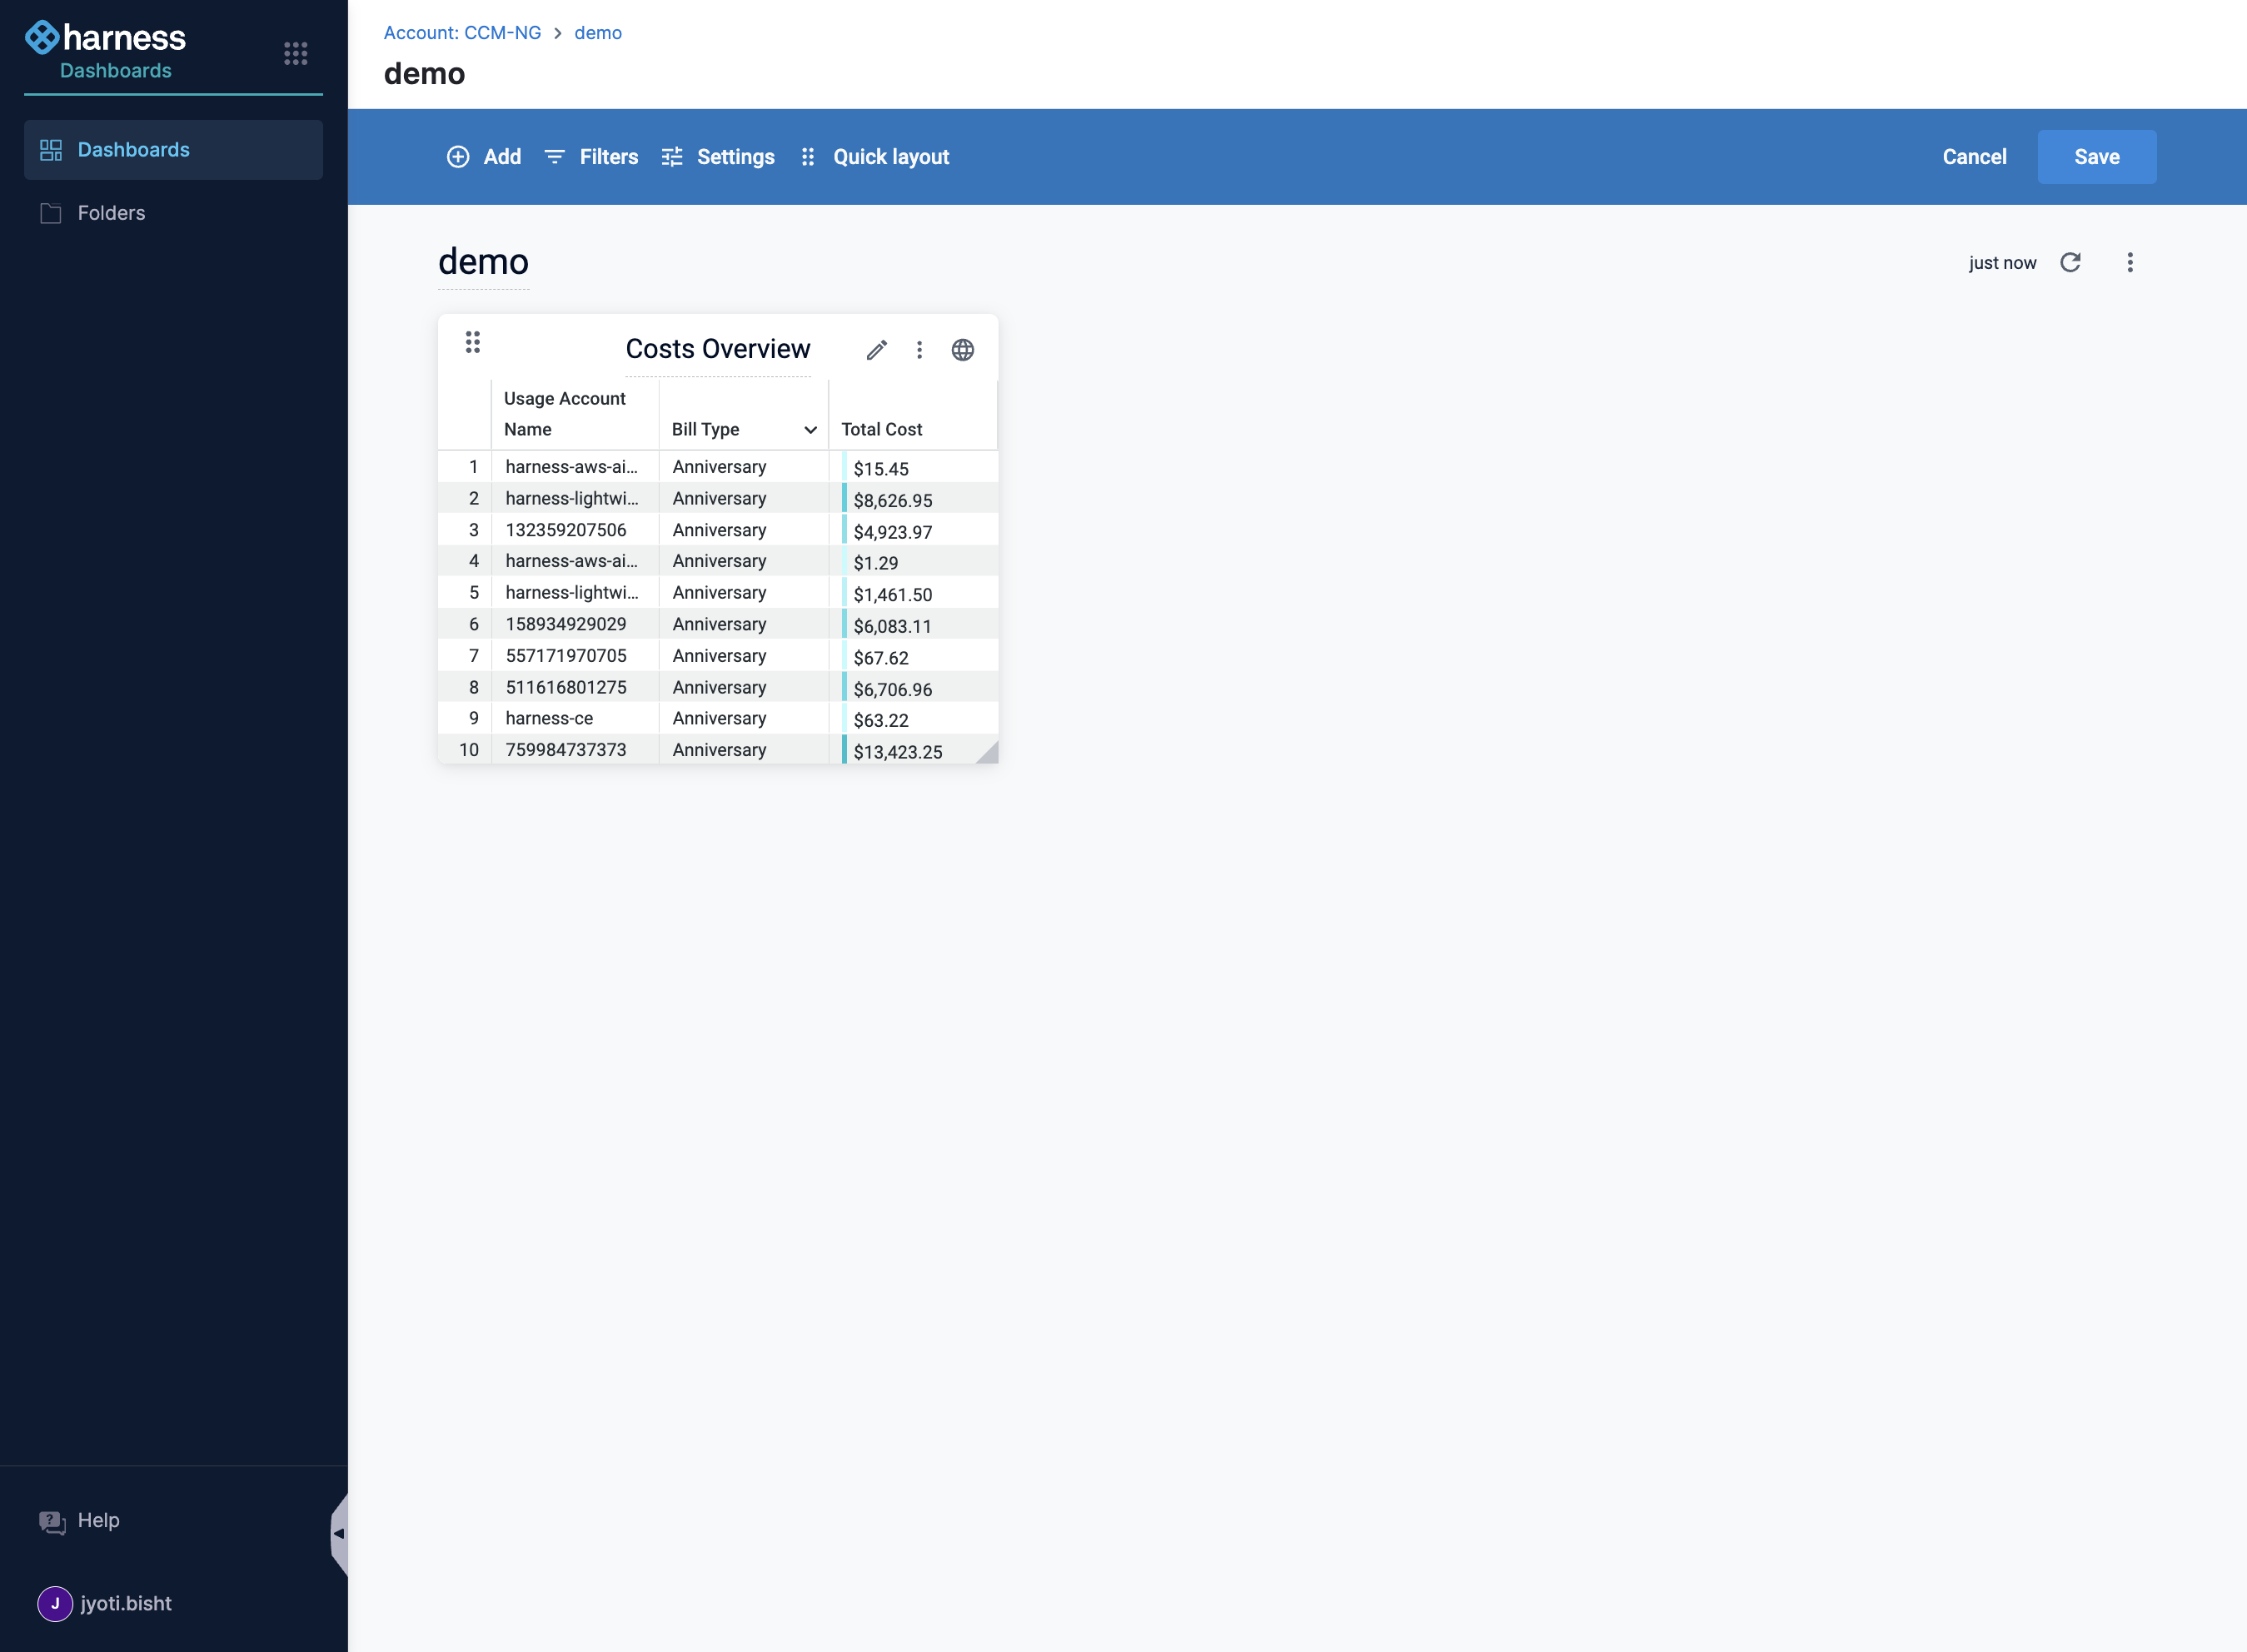Image resolution: width=2247 pixels, height=1652 pixels.
Task: Click the Harness logo
Action: pyautogui.click(x=105, y=38)
